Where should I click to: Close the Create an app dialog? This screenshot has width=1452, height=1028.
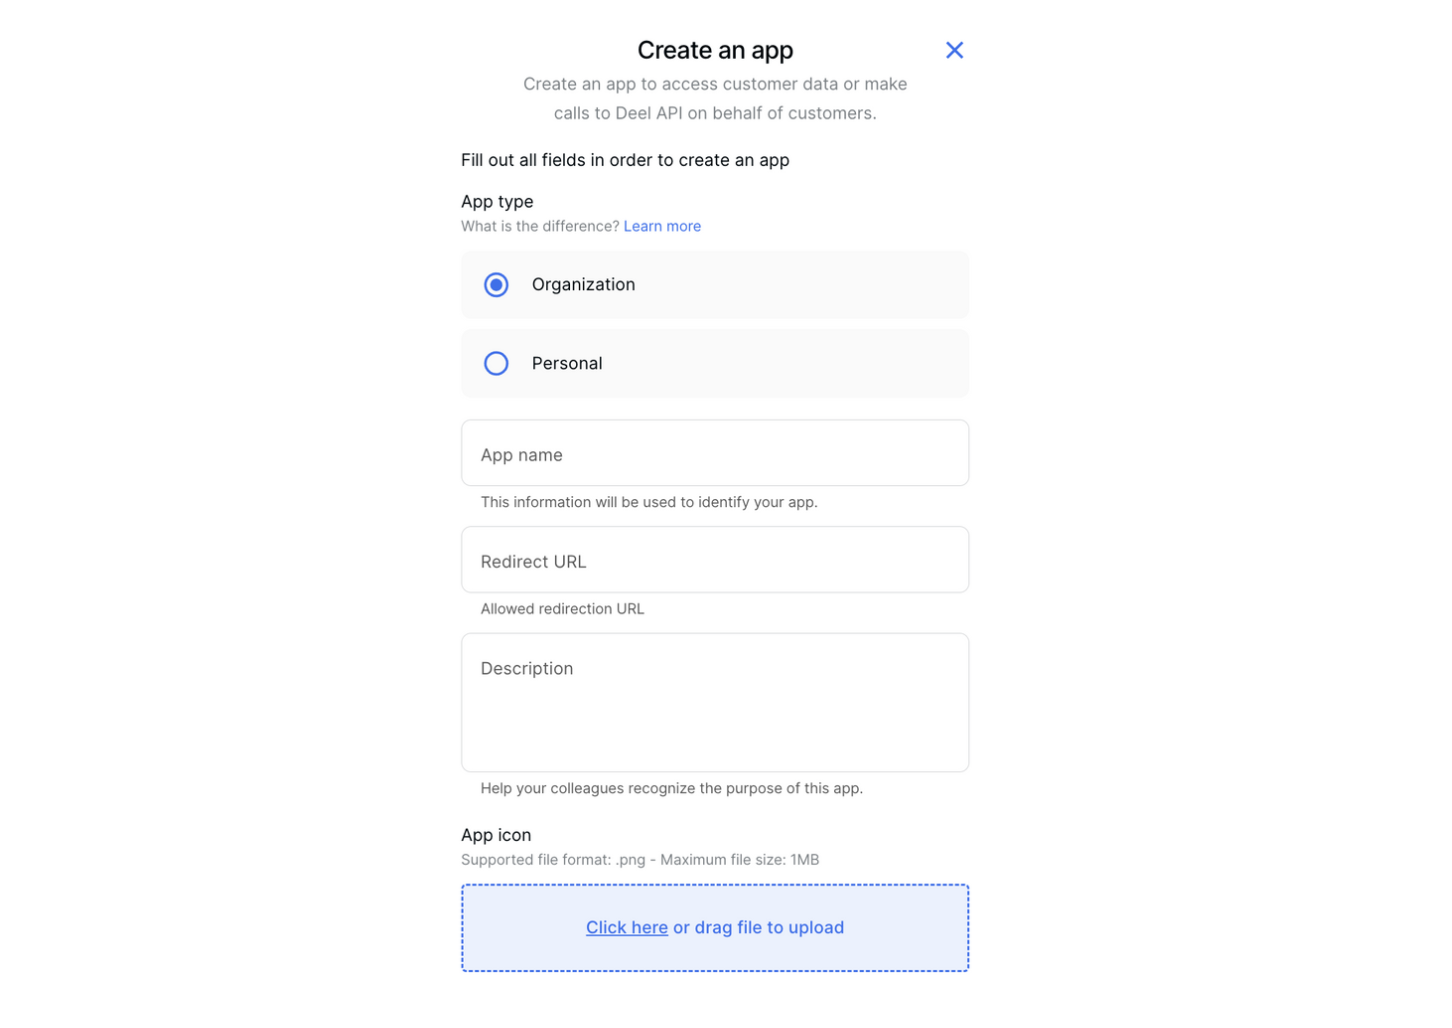click(954, 50)
